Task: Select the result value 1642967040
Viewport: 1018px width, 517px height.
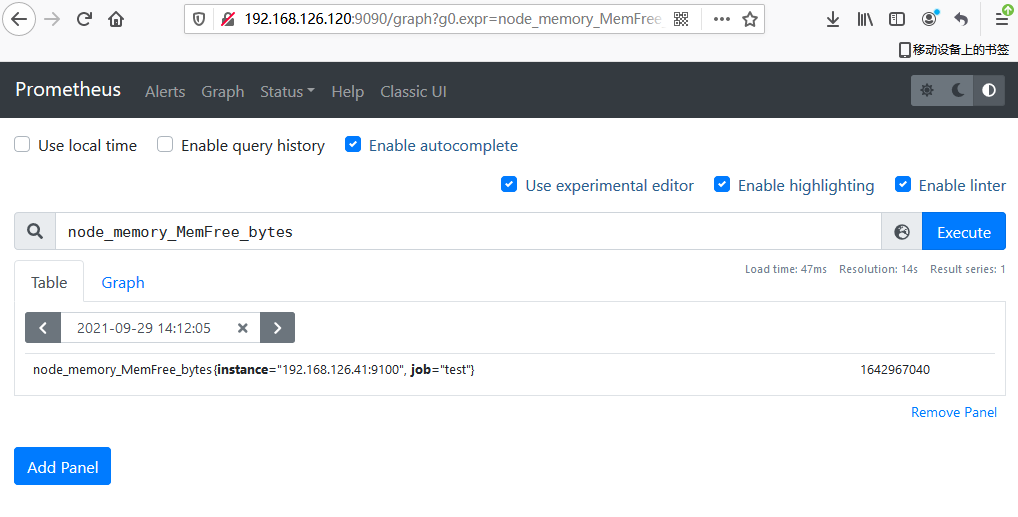Action: [x=895, y=370]
